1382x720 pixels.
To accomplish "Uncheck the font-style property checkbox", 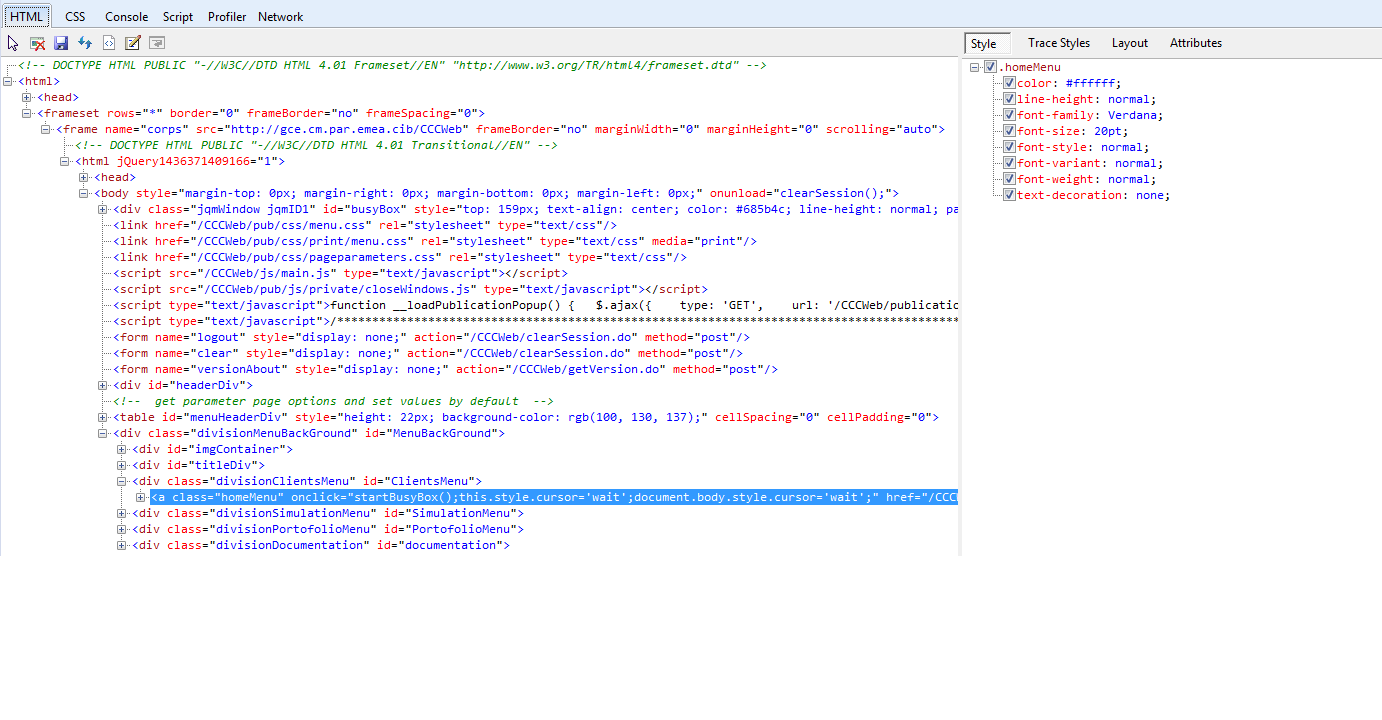I will [1010, 147].
